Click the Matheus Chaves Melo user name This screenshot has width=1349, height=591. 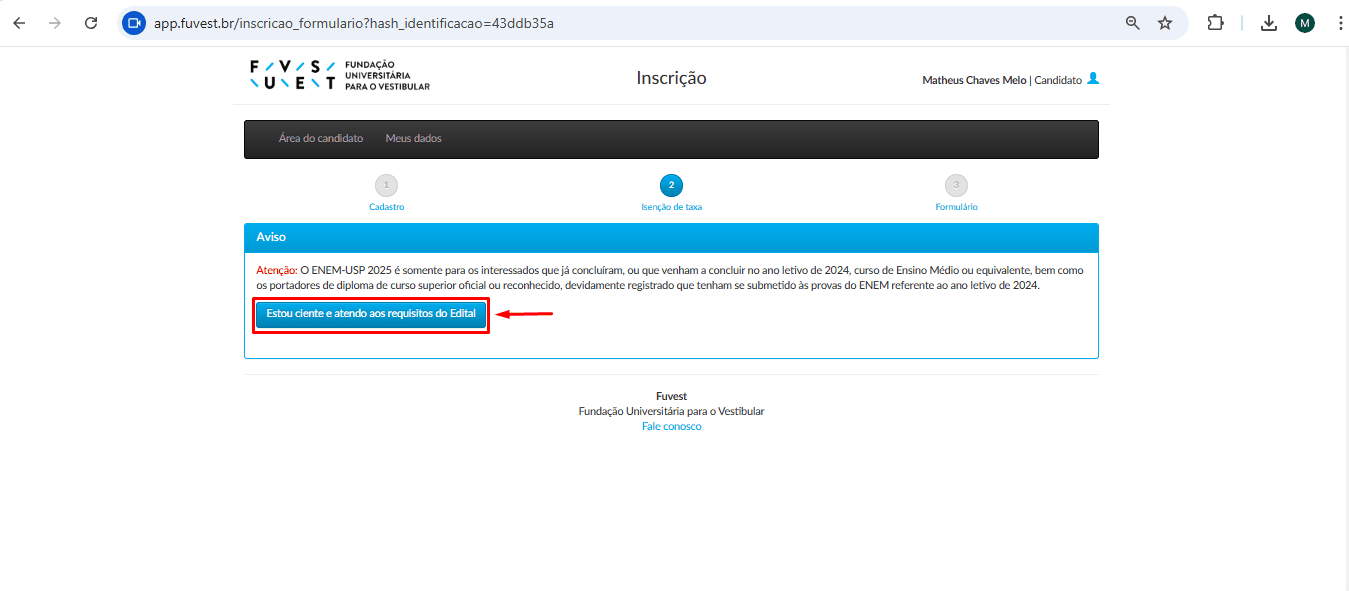974,80
